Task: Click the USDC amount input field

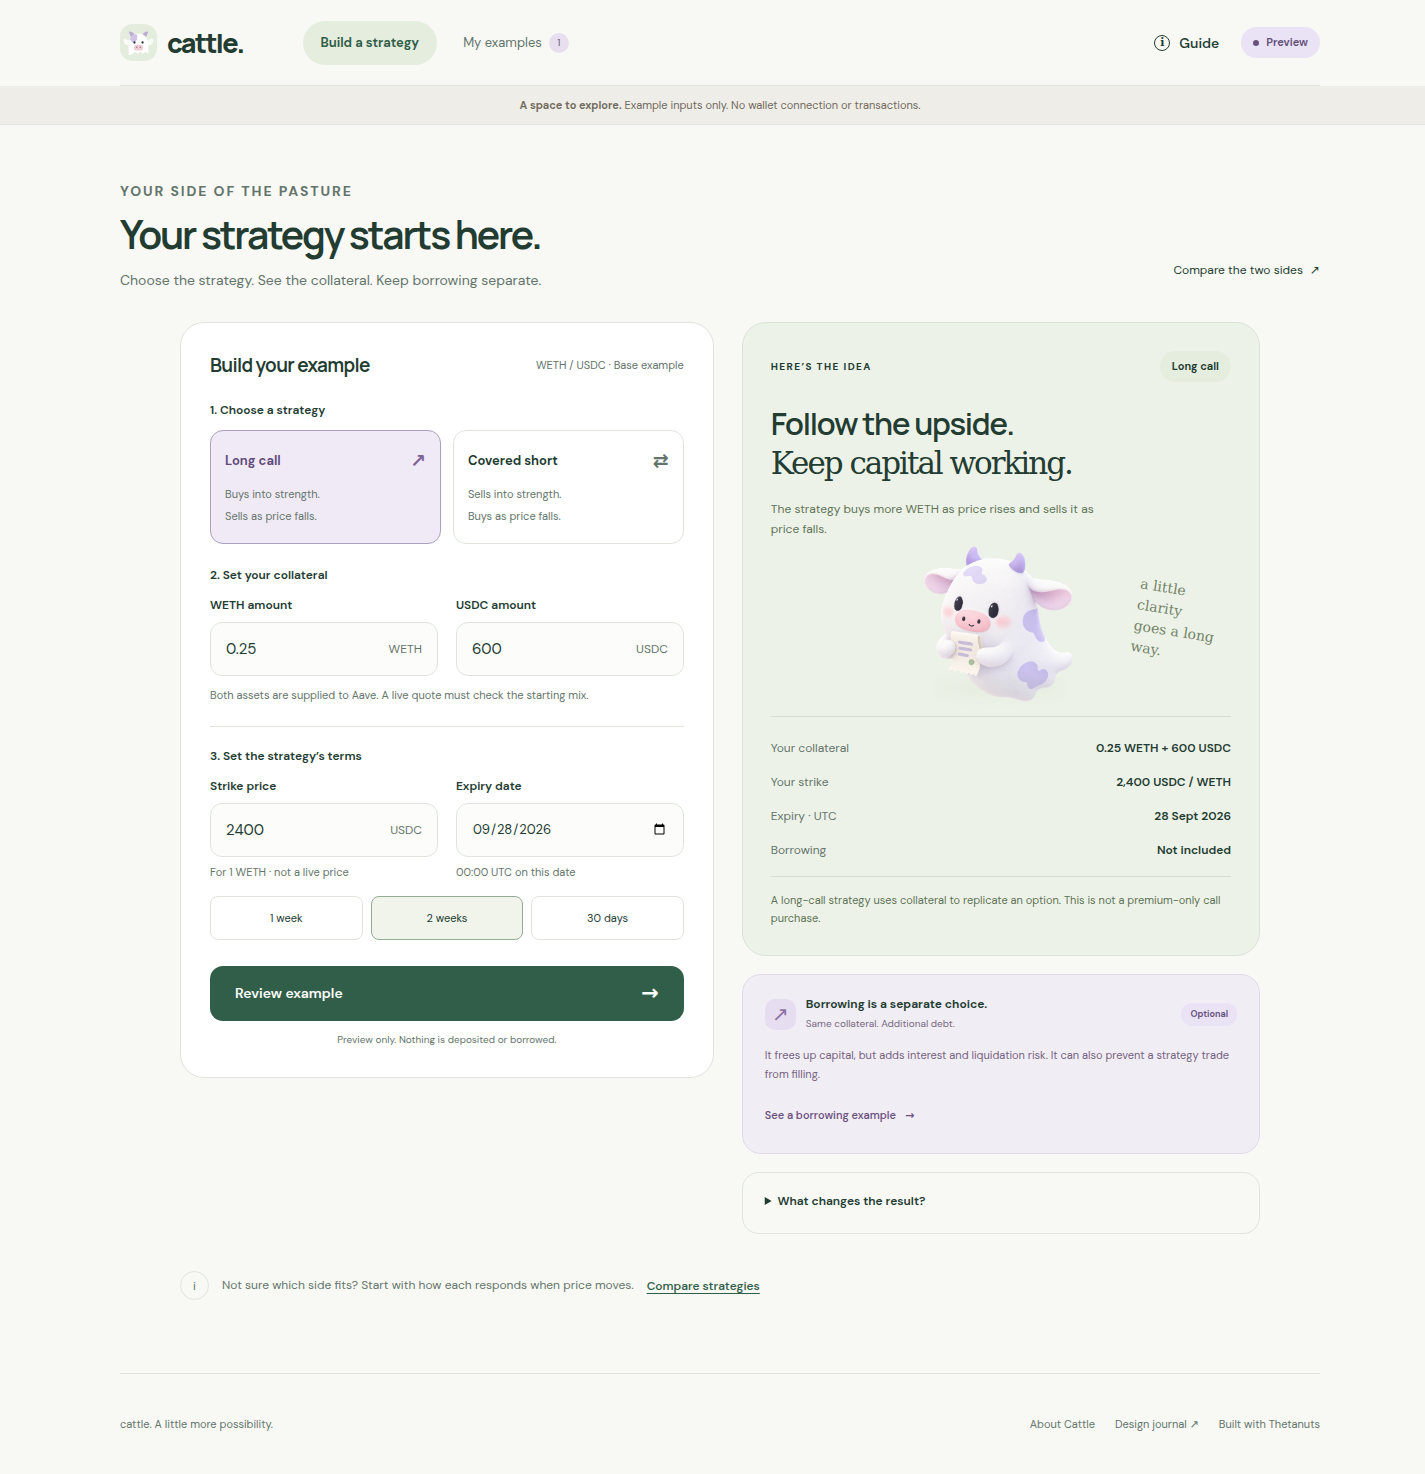Action: (570, 649)
